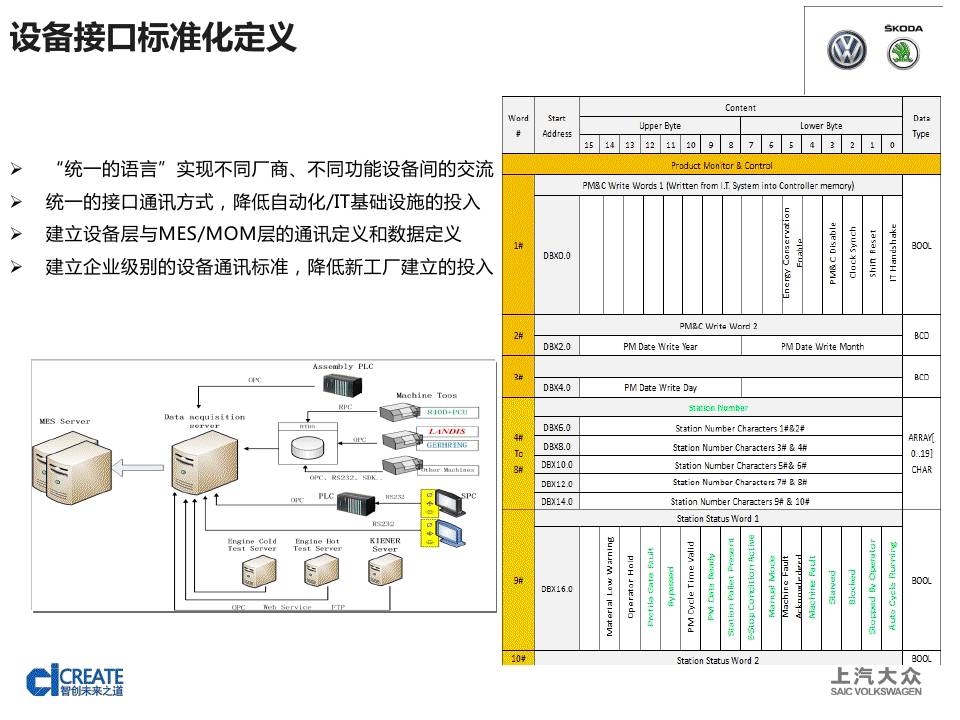Select the R40D+PCU machine label

446,412
